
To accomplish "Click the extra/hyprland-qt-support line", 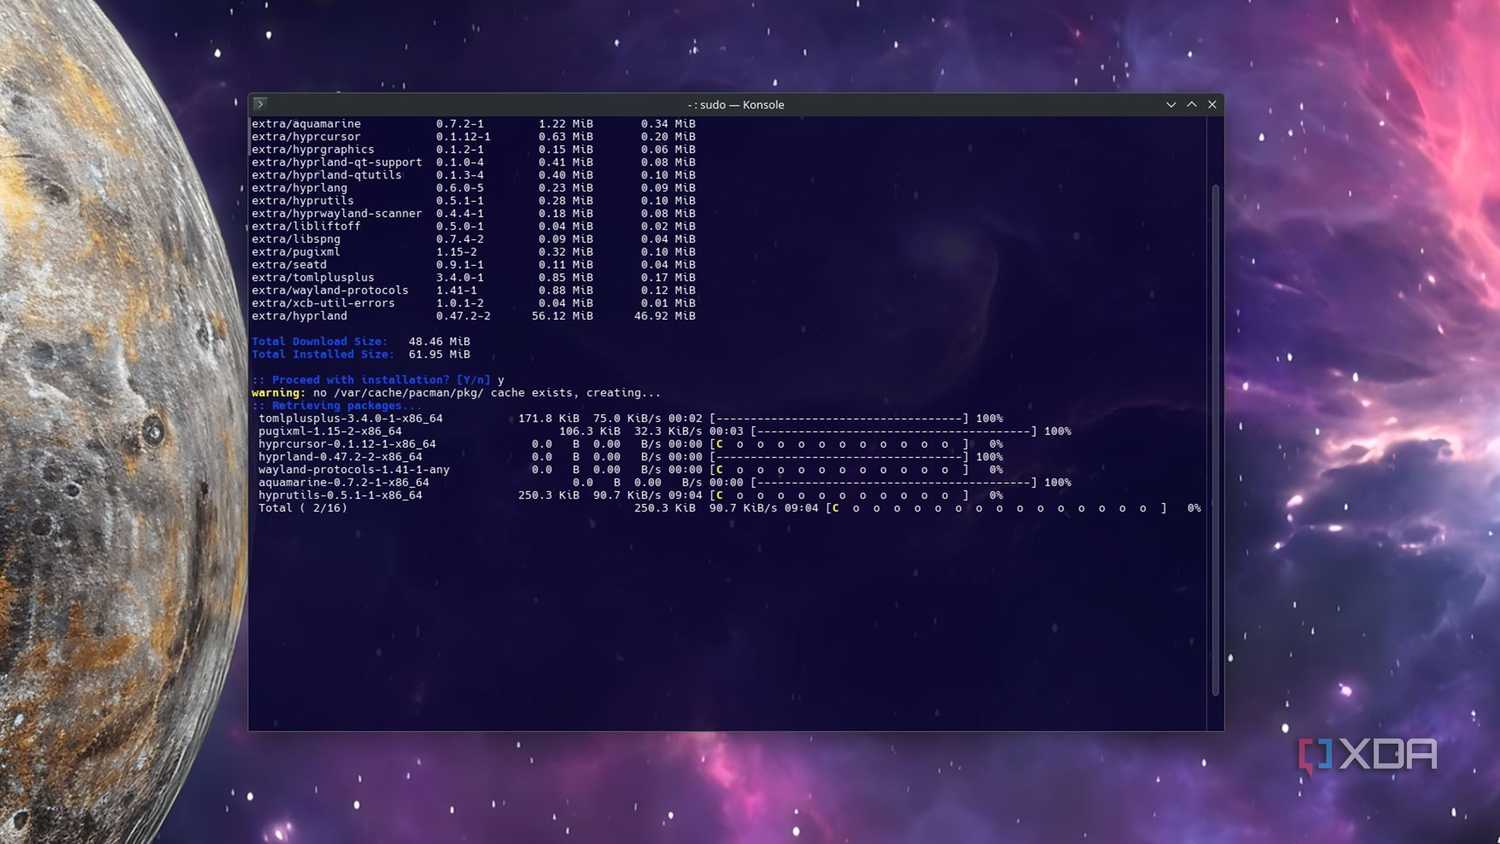I will coord(473,162).
